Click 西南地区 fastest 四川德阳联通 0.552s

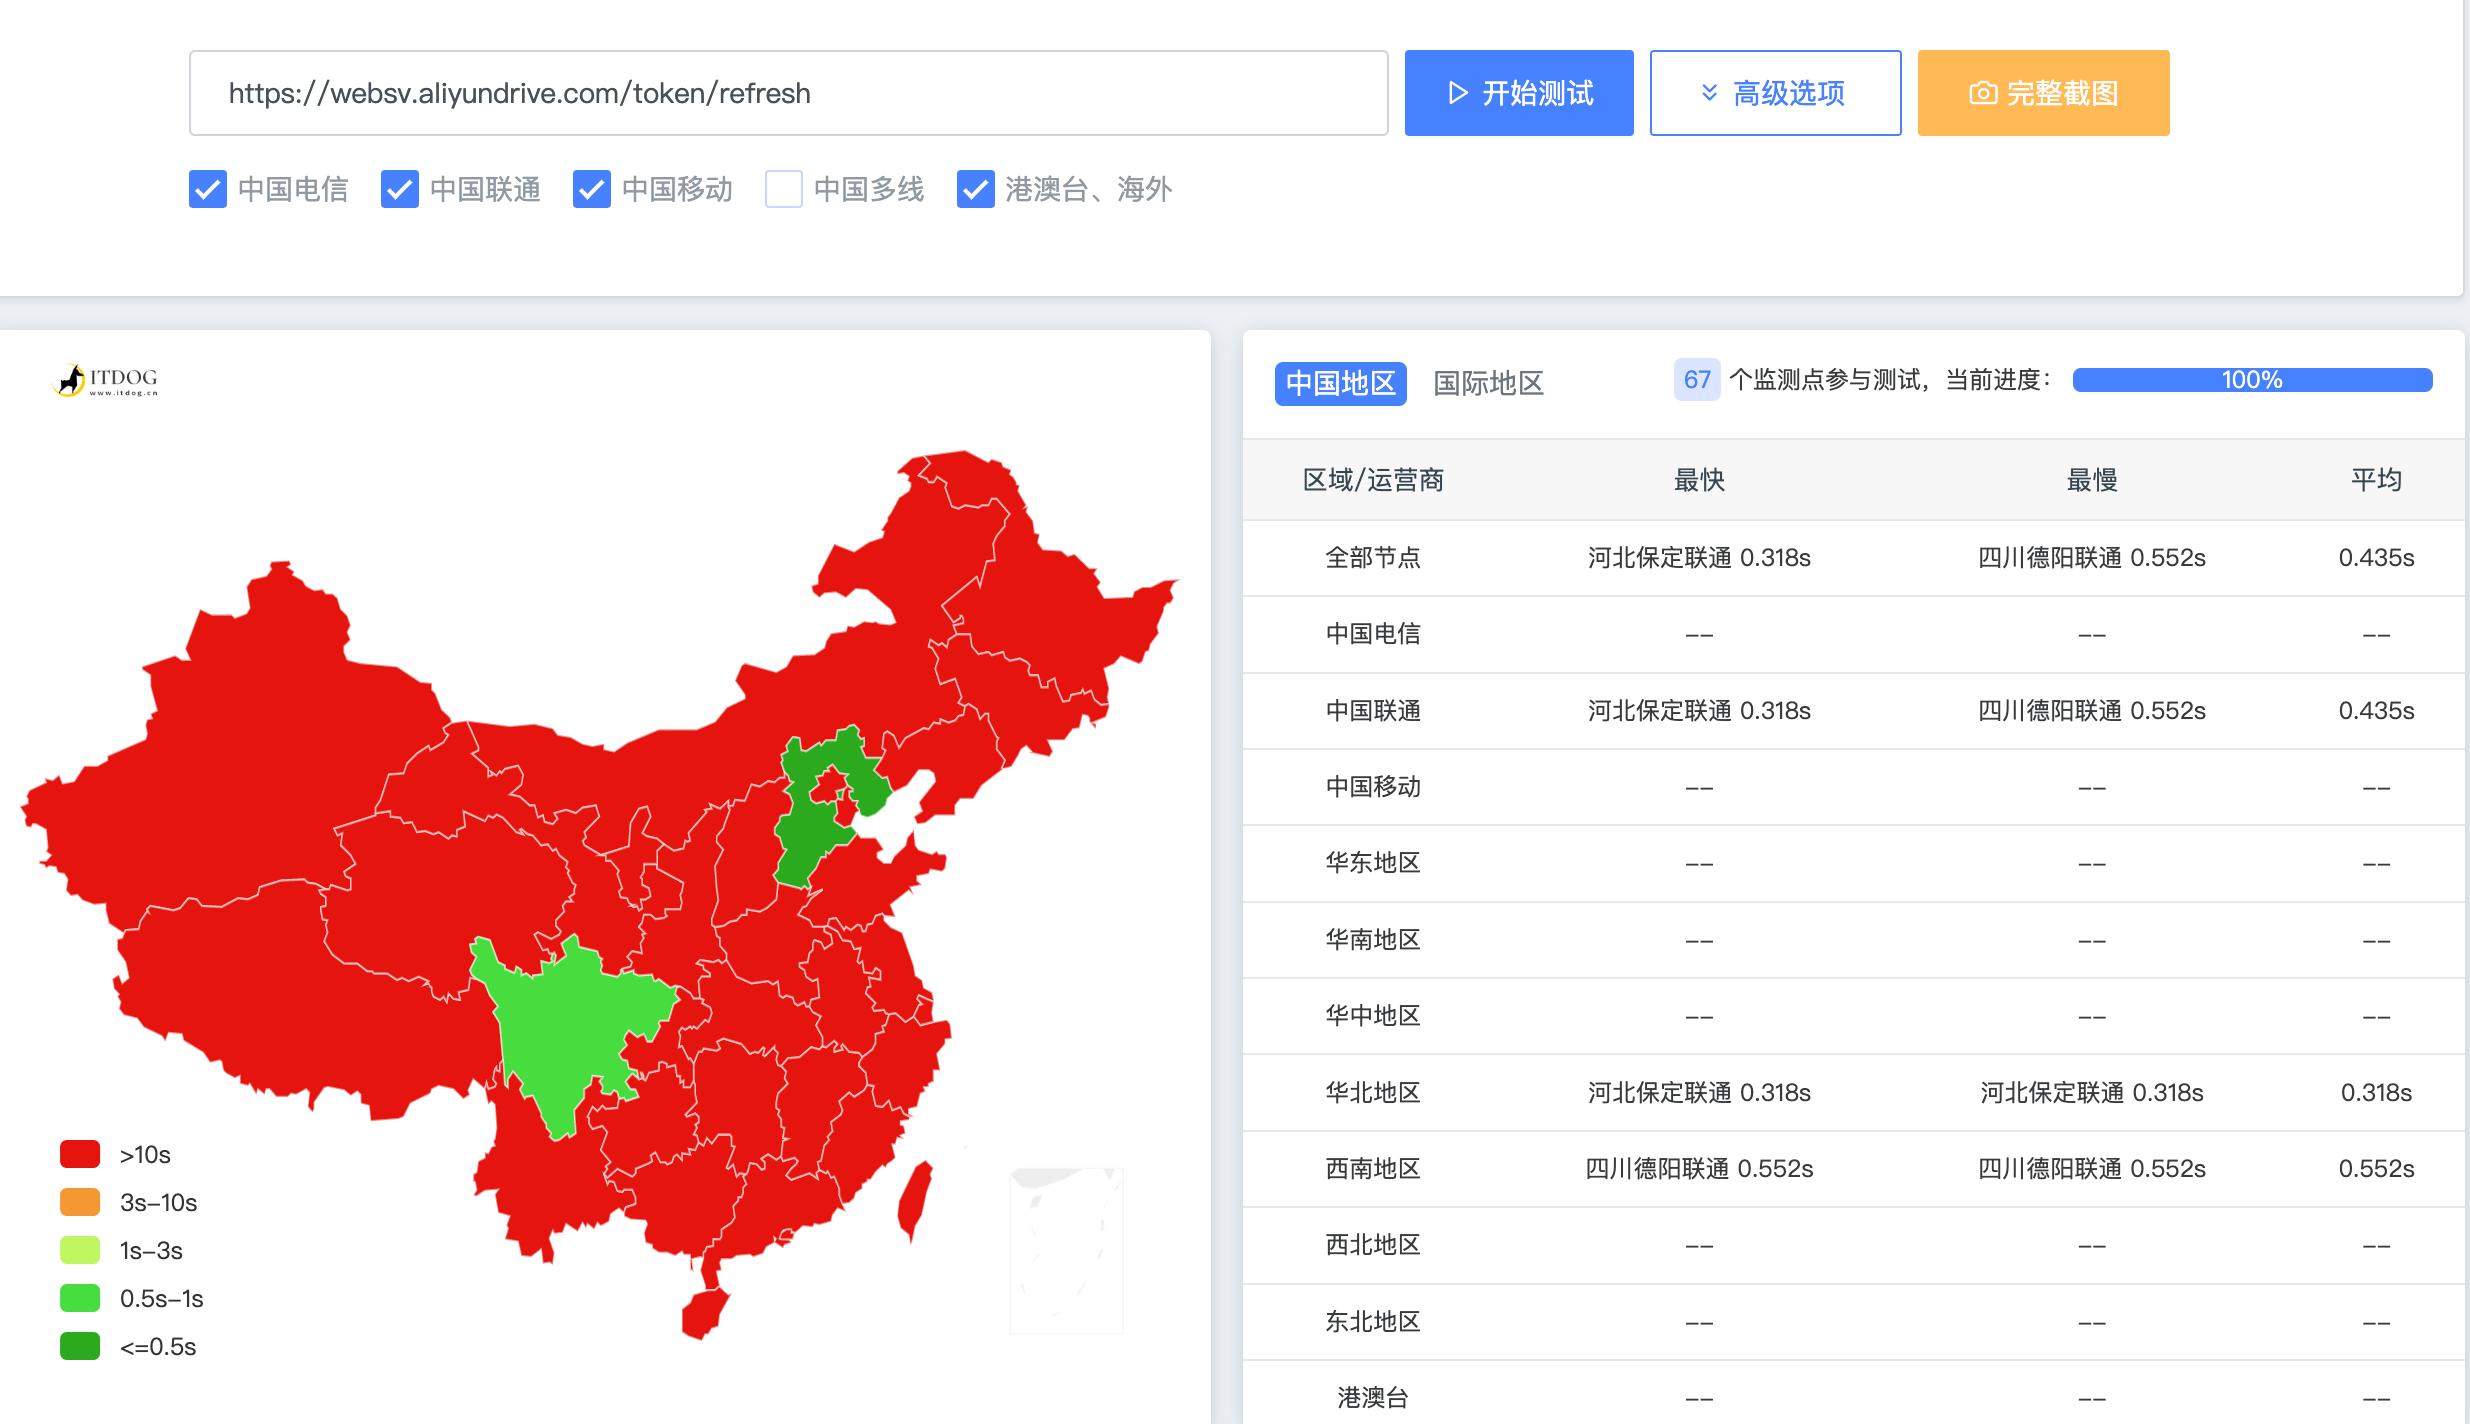1699,1168
